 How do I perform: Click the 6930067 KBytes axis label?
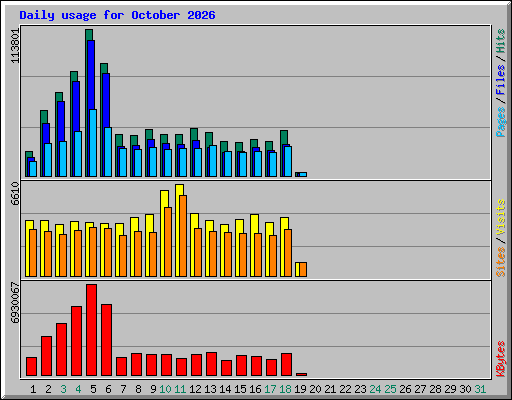pyautogui.click(x=15, y=303)
